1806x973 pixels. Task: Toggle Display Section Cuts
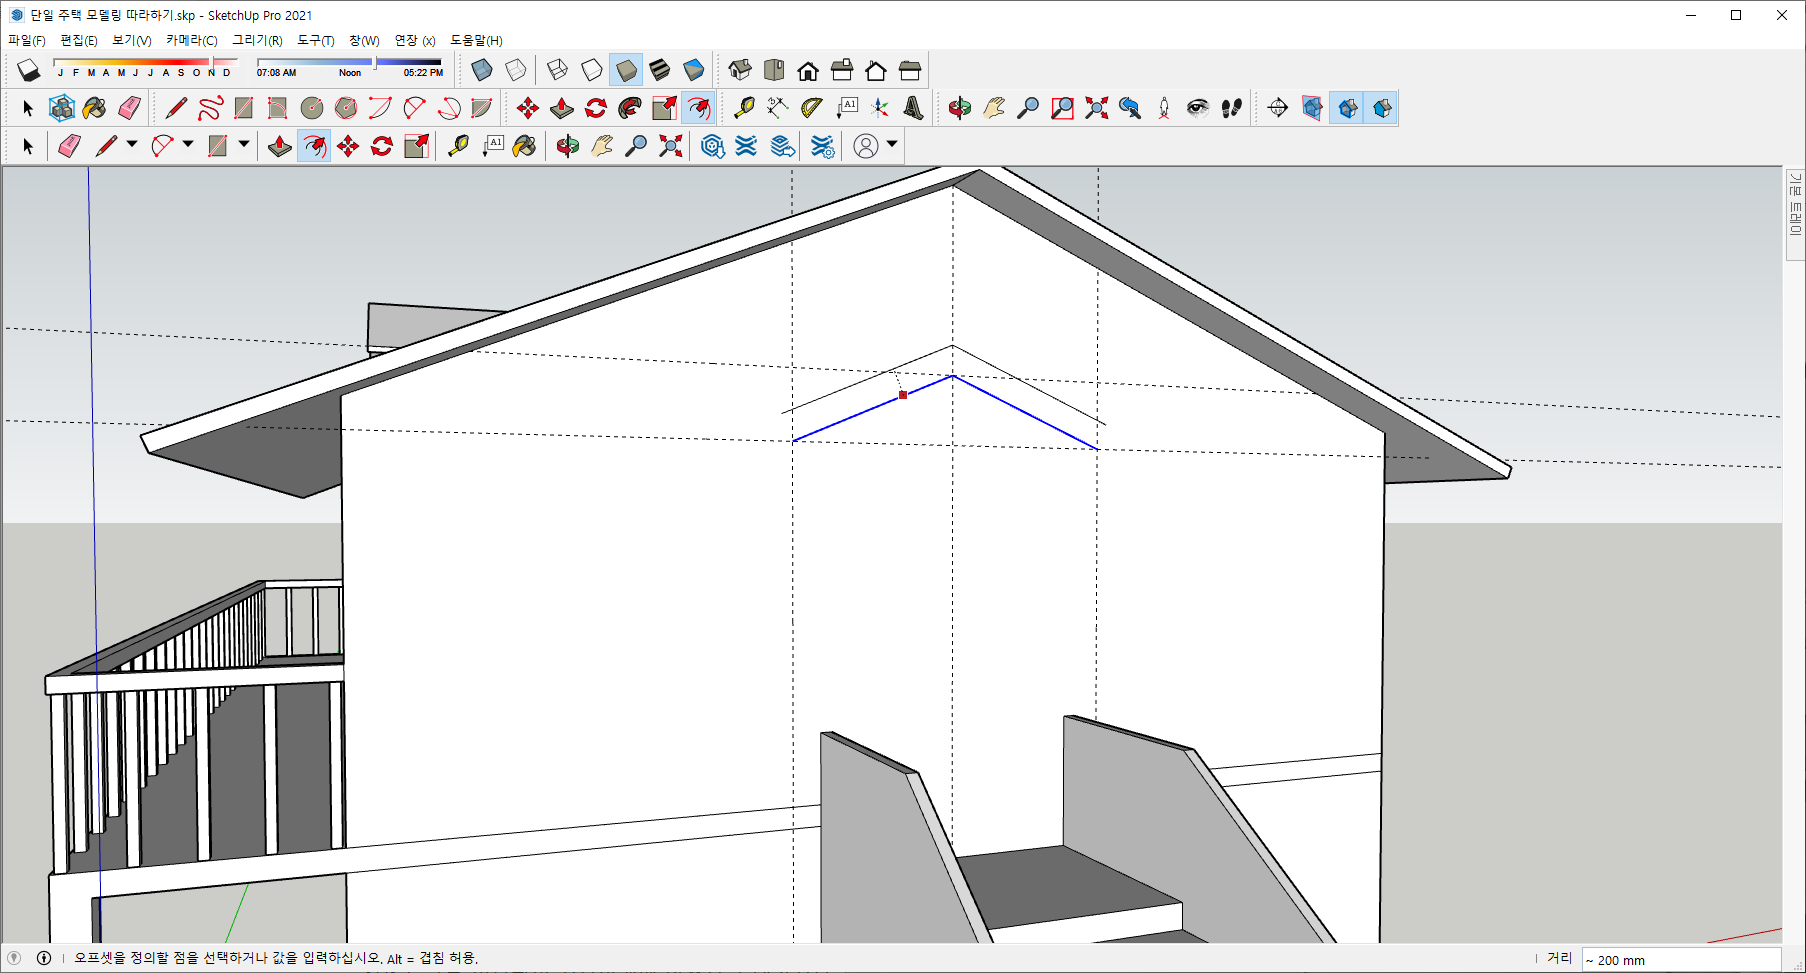1347,108
